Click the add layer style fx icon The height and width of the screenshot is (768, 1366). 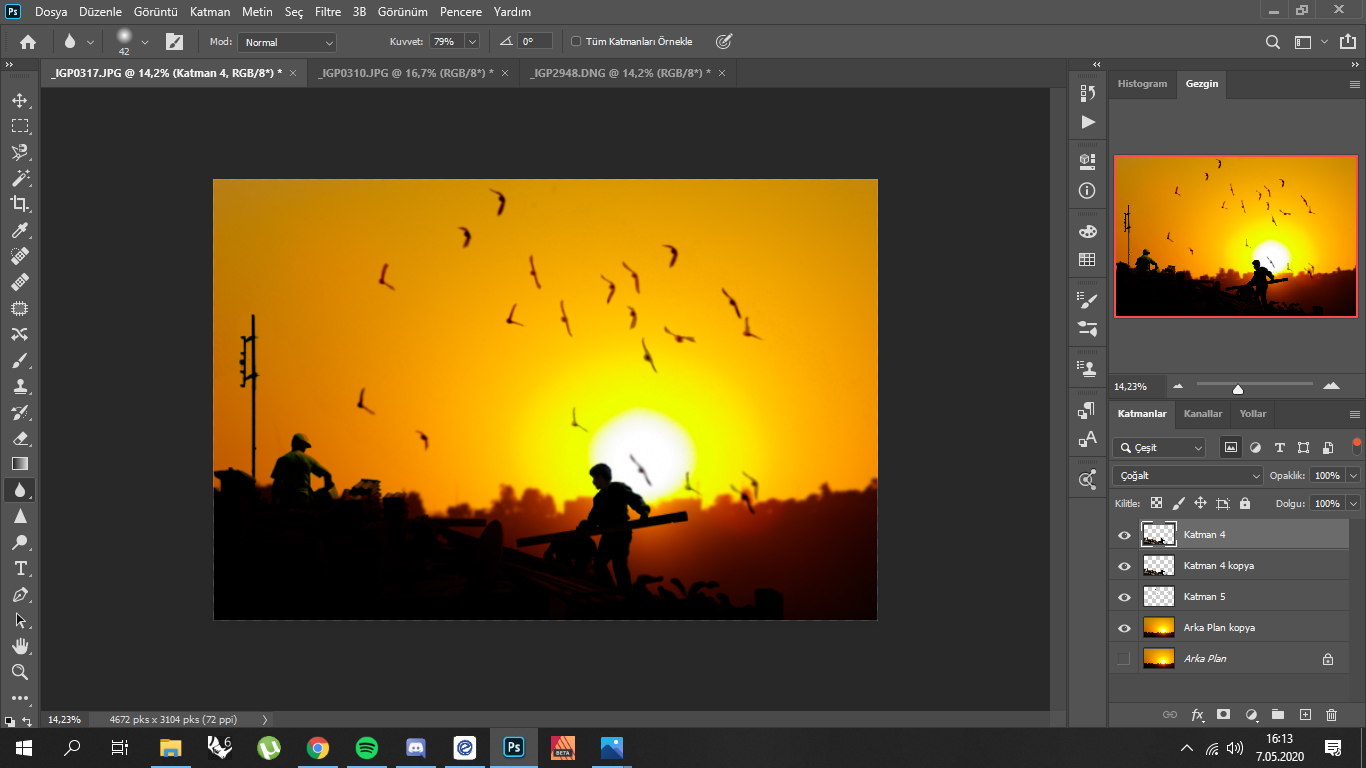(1197, 715)
